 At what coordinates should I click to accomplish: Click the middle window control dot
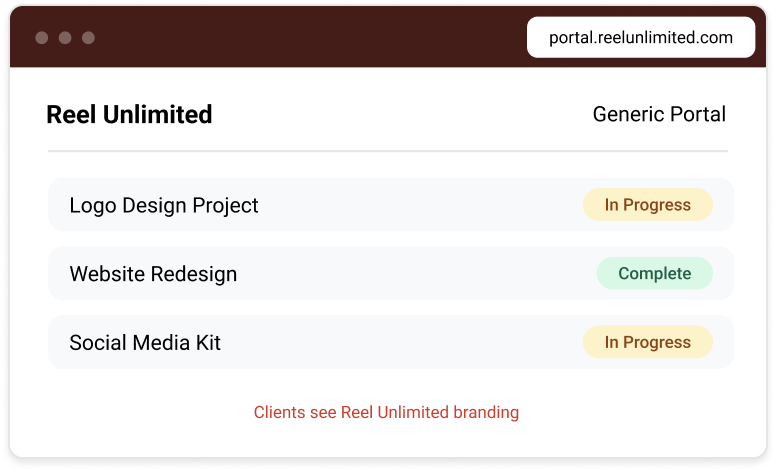[65, 38]
